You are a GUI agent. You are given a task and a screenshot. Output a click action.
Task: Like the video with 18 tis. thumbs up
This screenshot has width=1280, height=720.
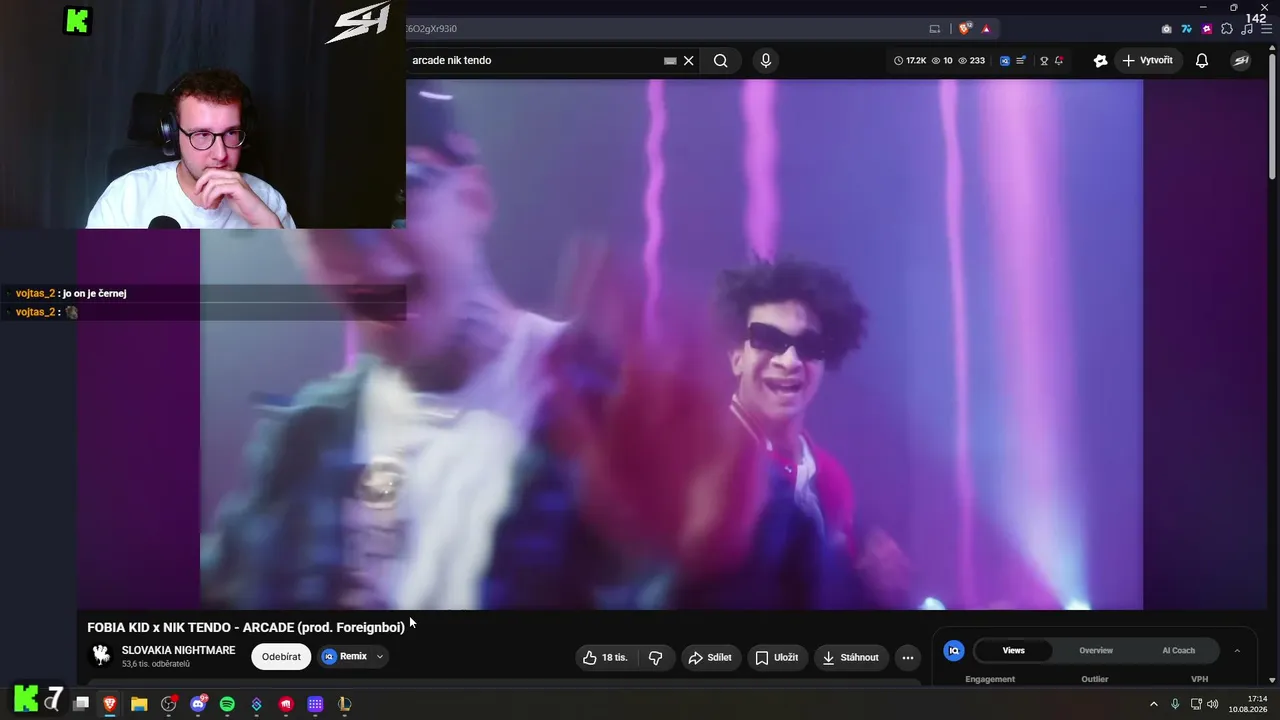[x=605, y=657]
